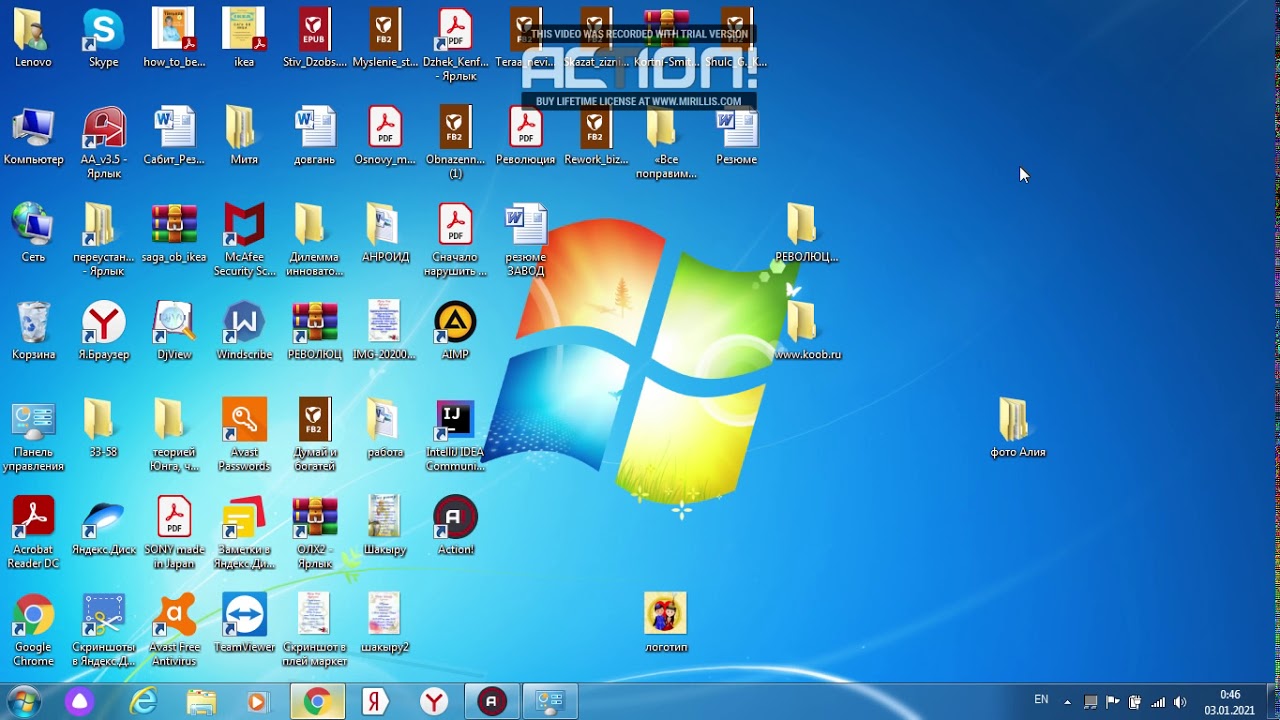The width and height of the screenshot is (1280, 720).
Task: Open the how_to_be PDF thumbnail
Action: pyautogui.click(x=174, y=37)
